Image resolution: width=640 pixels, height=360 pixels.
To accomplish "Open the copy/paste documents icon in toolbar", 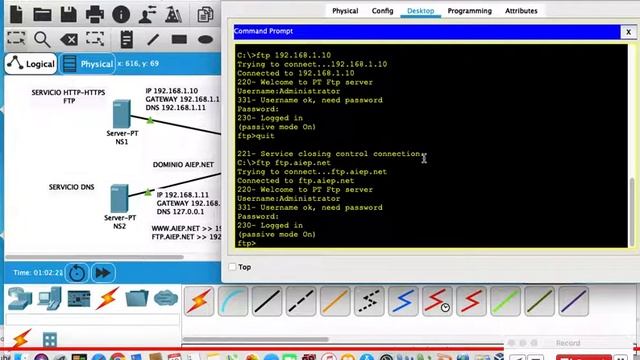I will pyautogui.click(x=205, y=15).
